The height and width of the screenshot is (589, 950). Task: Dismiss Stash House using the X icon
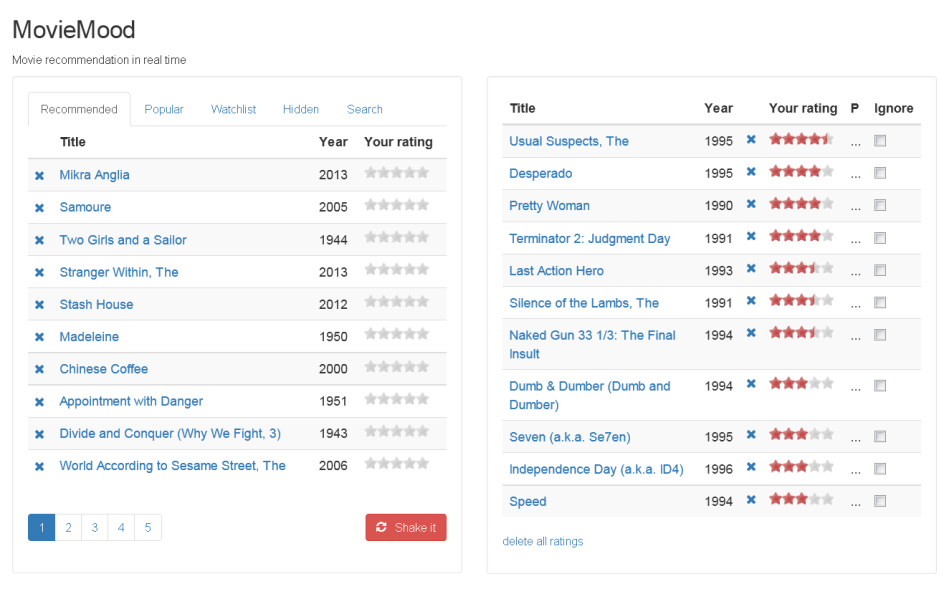(39, 305)
